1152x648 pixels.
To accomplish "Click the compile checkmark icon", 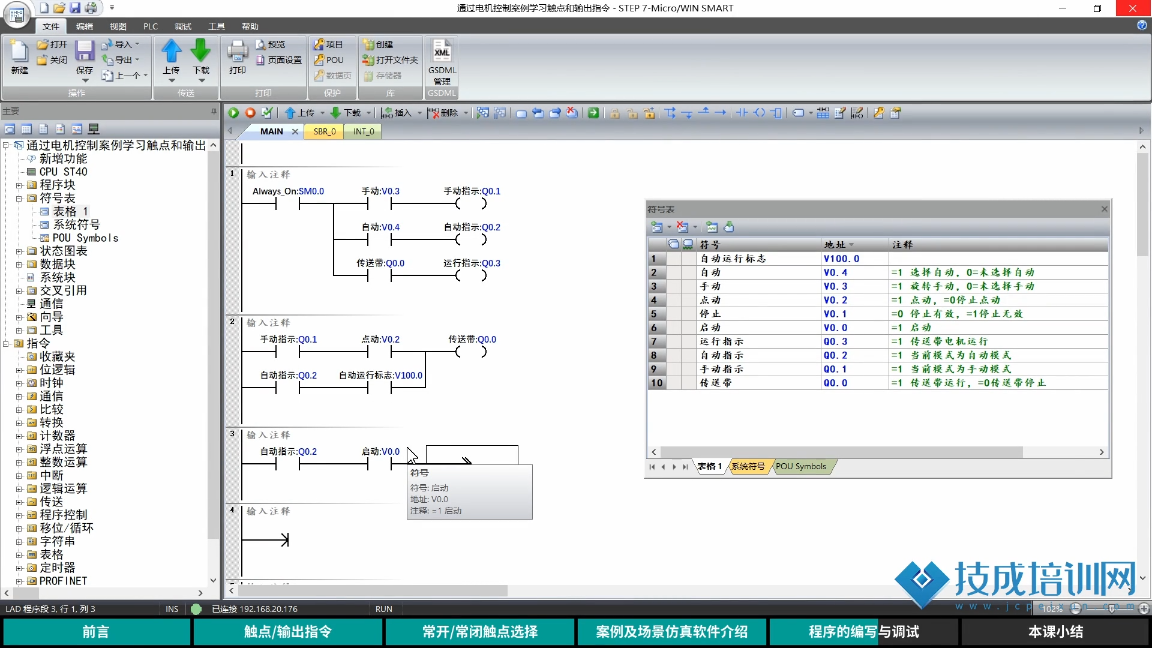I will 267,113.
